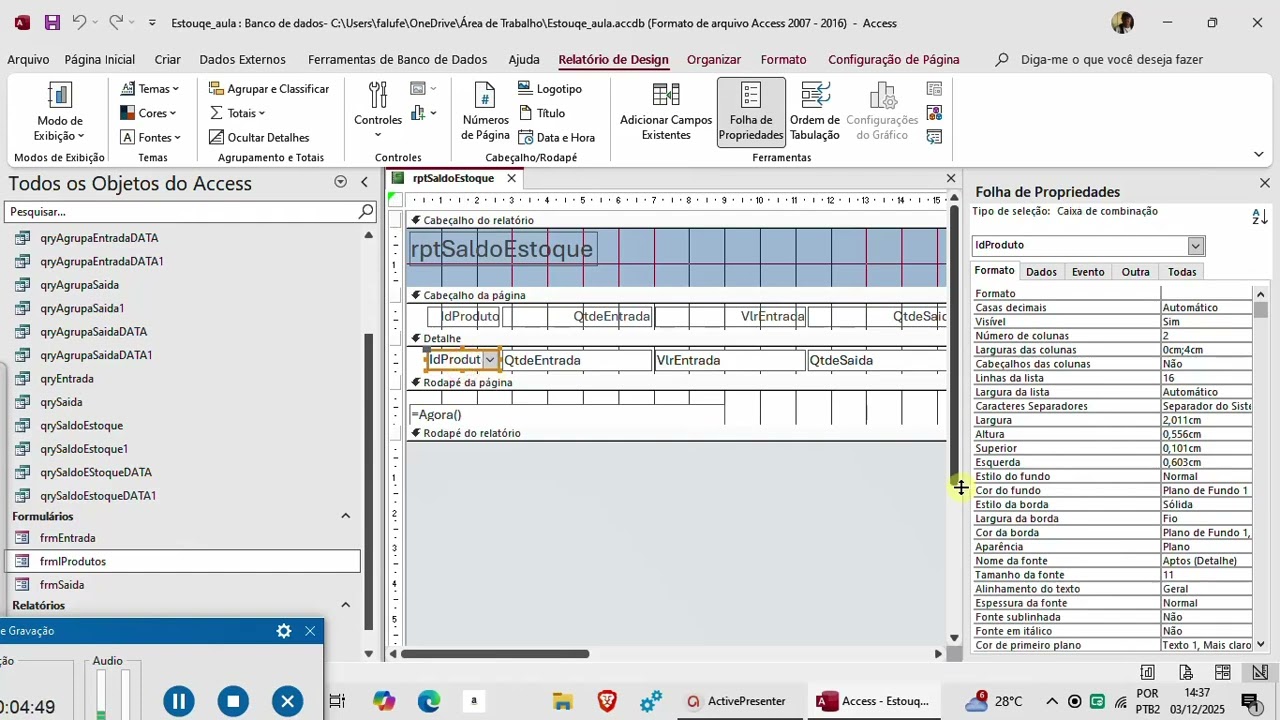Open Microsoft Edge from the taskbar
Viewport: 1280px width, 720px height.
tap(429, 701)
